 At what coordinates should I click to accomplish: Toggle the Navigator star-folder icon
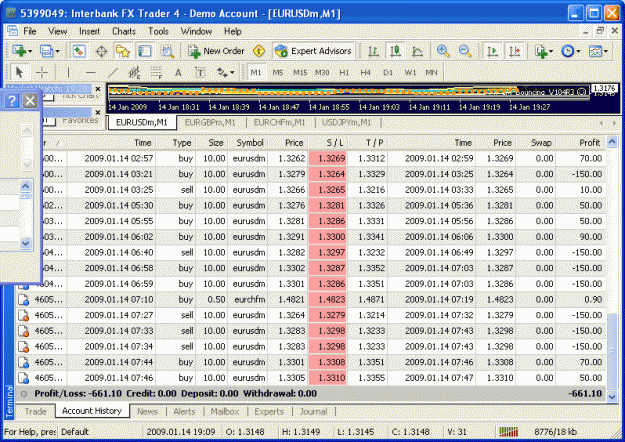pos(123,51)
